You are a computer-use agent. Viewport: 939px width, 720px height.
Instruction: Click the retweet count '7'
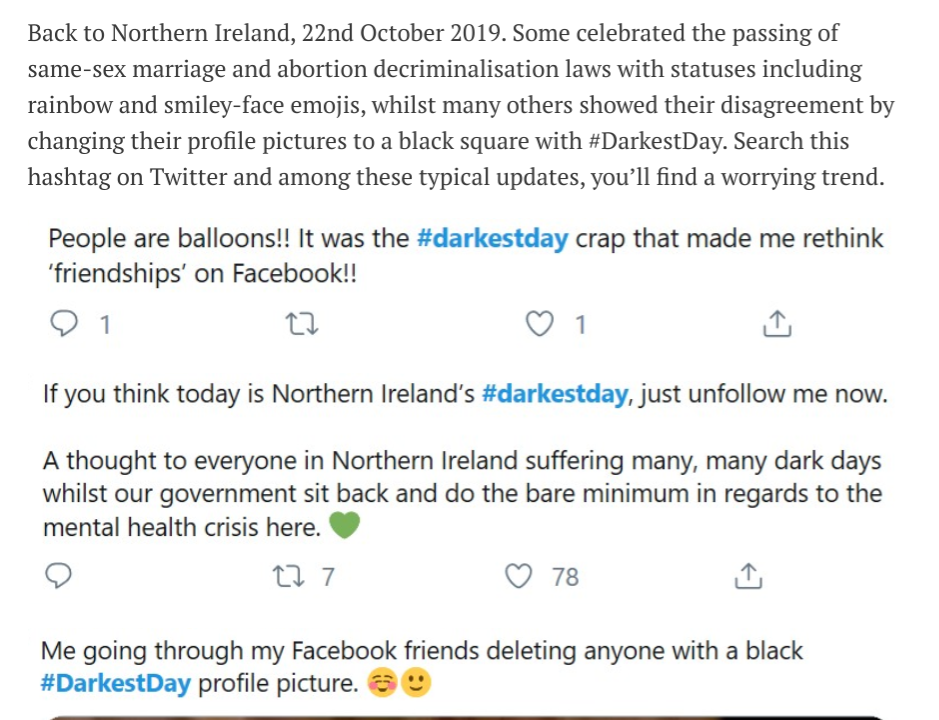pyautogui.click(x=327, y=577)
